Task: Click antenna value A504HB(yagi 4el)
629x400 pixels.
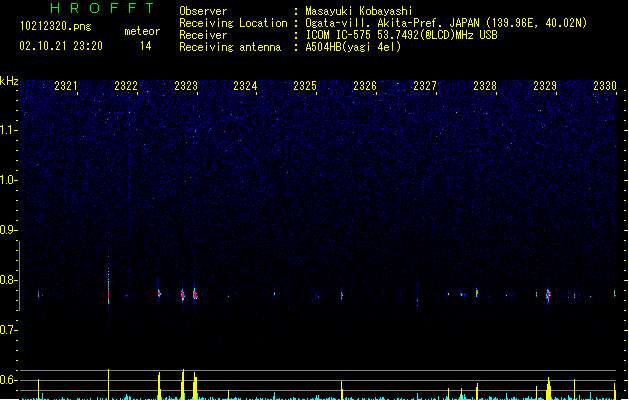Action: click(353, 47)
